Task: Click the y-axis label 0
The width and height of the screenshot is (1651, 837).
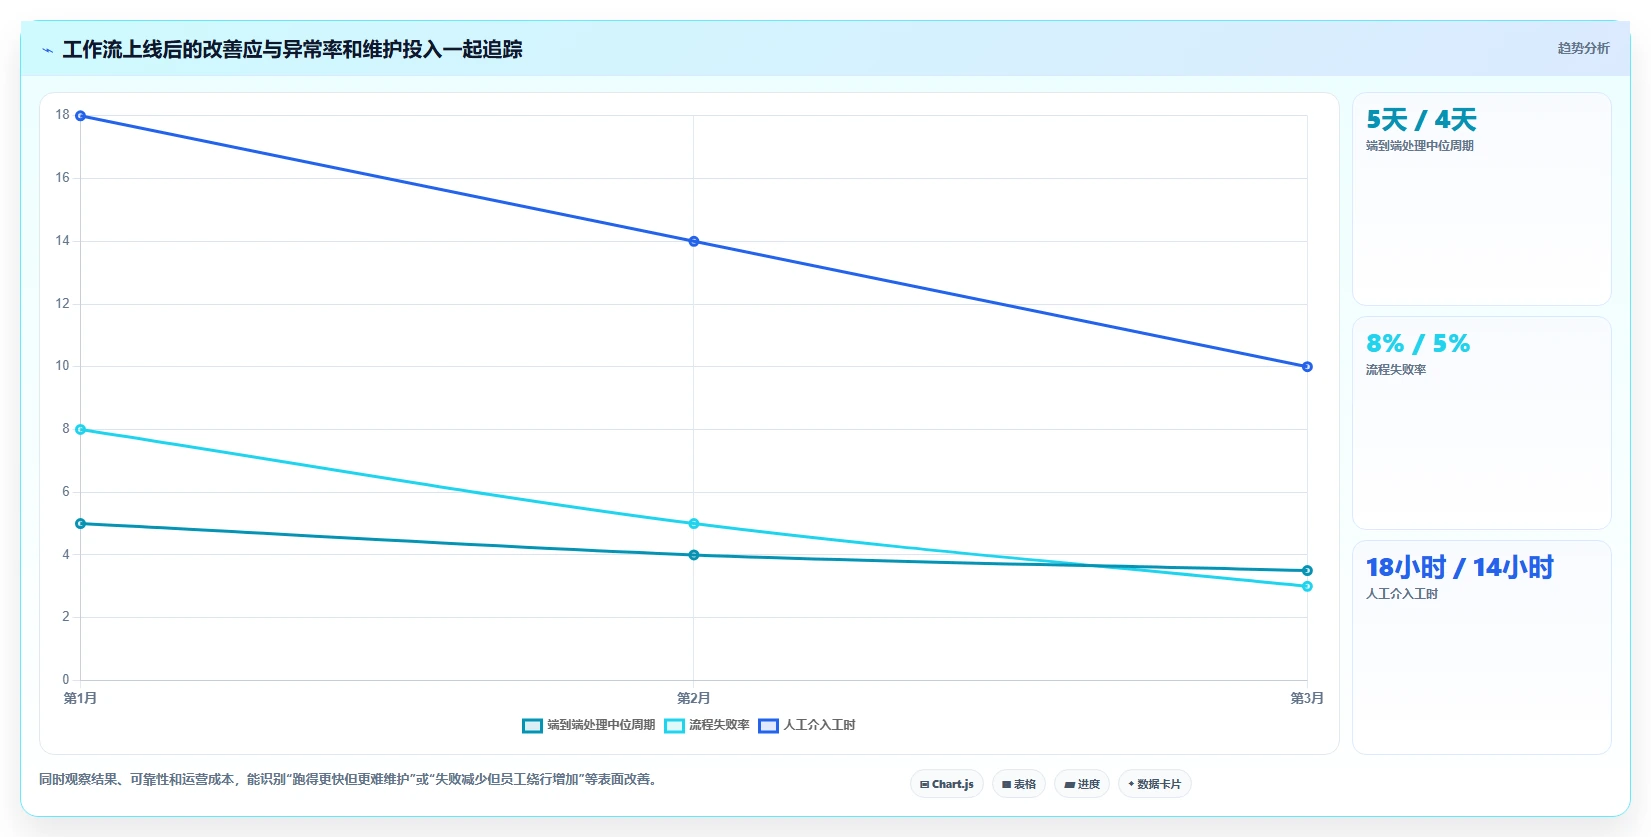Action: point(66,680)
